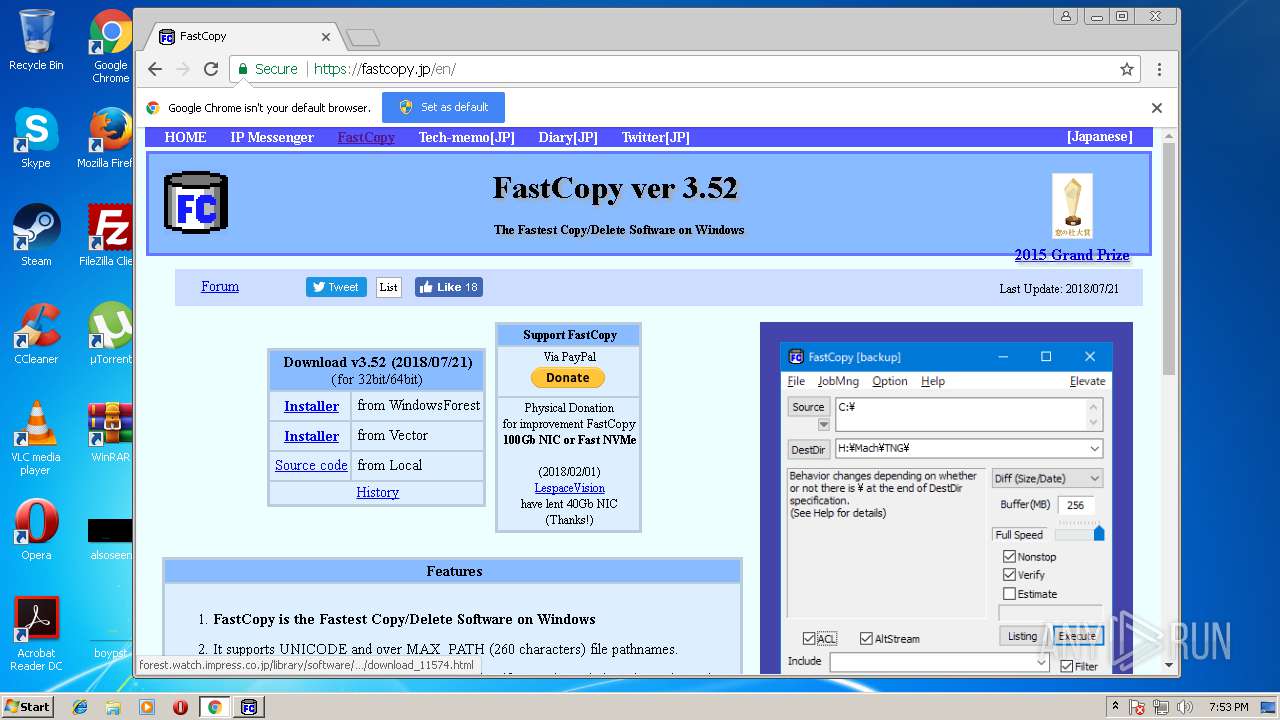The height and width of the screenshot is (720, 1280).
Task: Download Installer from Vector
Action: pyautogui.click(x=311, y=436)
